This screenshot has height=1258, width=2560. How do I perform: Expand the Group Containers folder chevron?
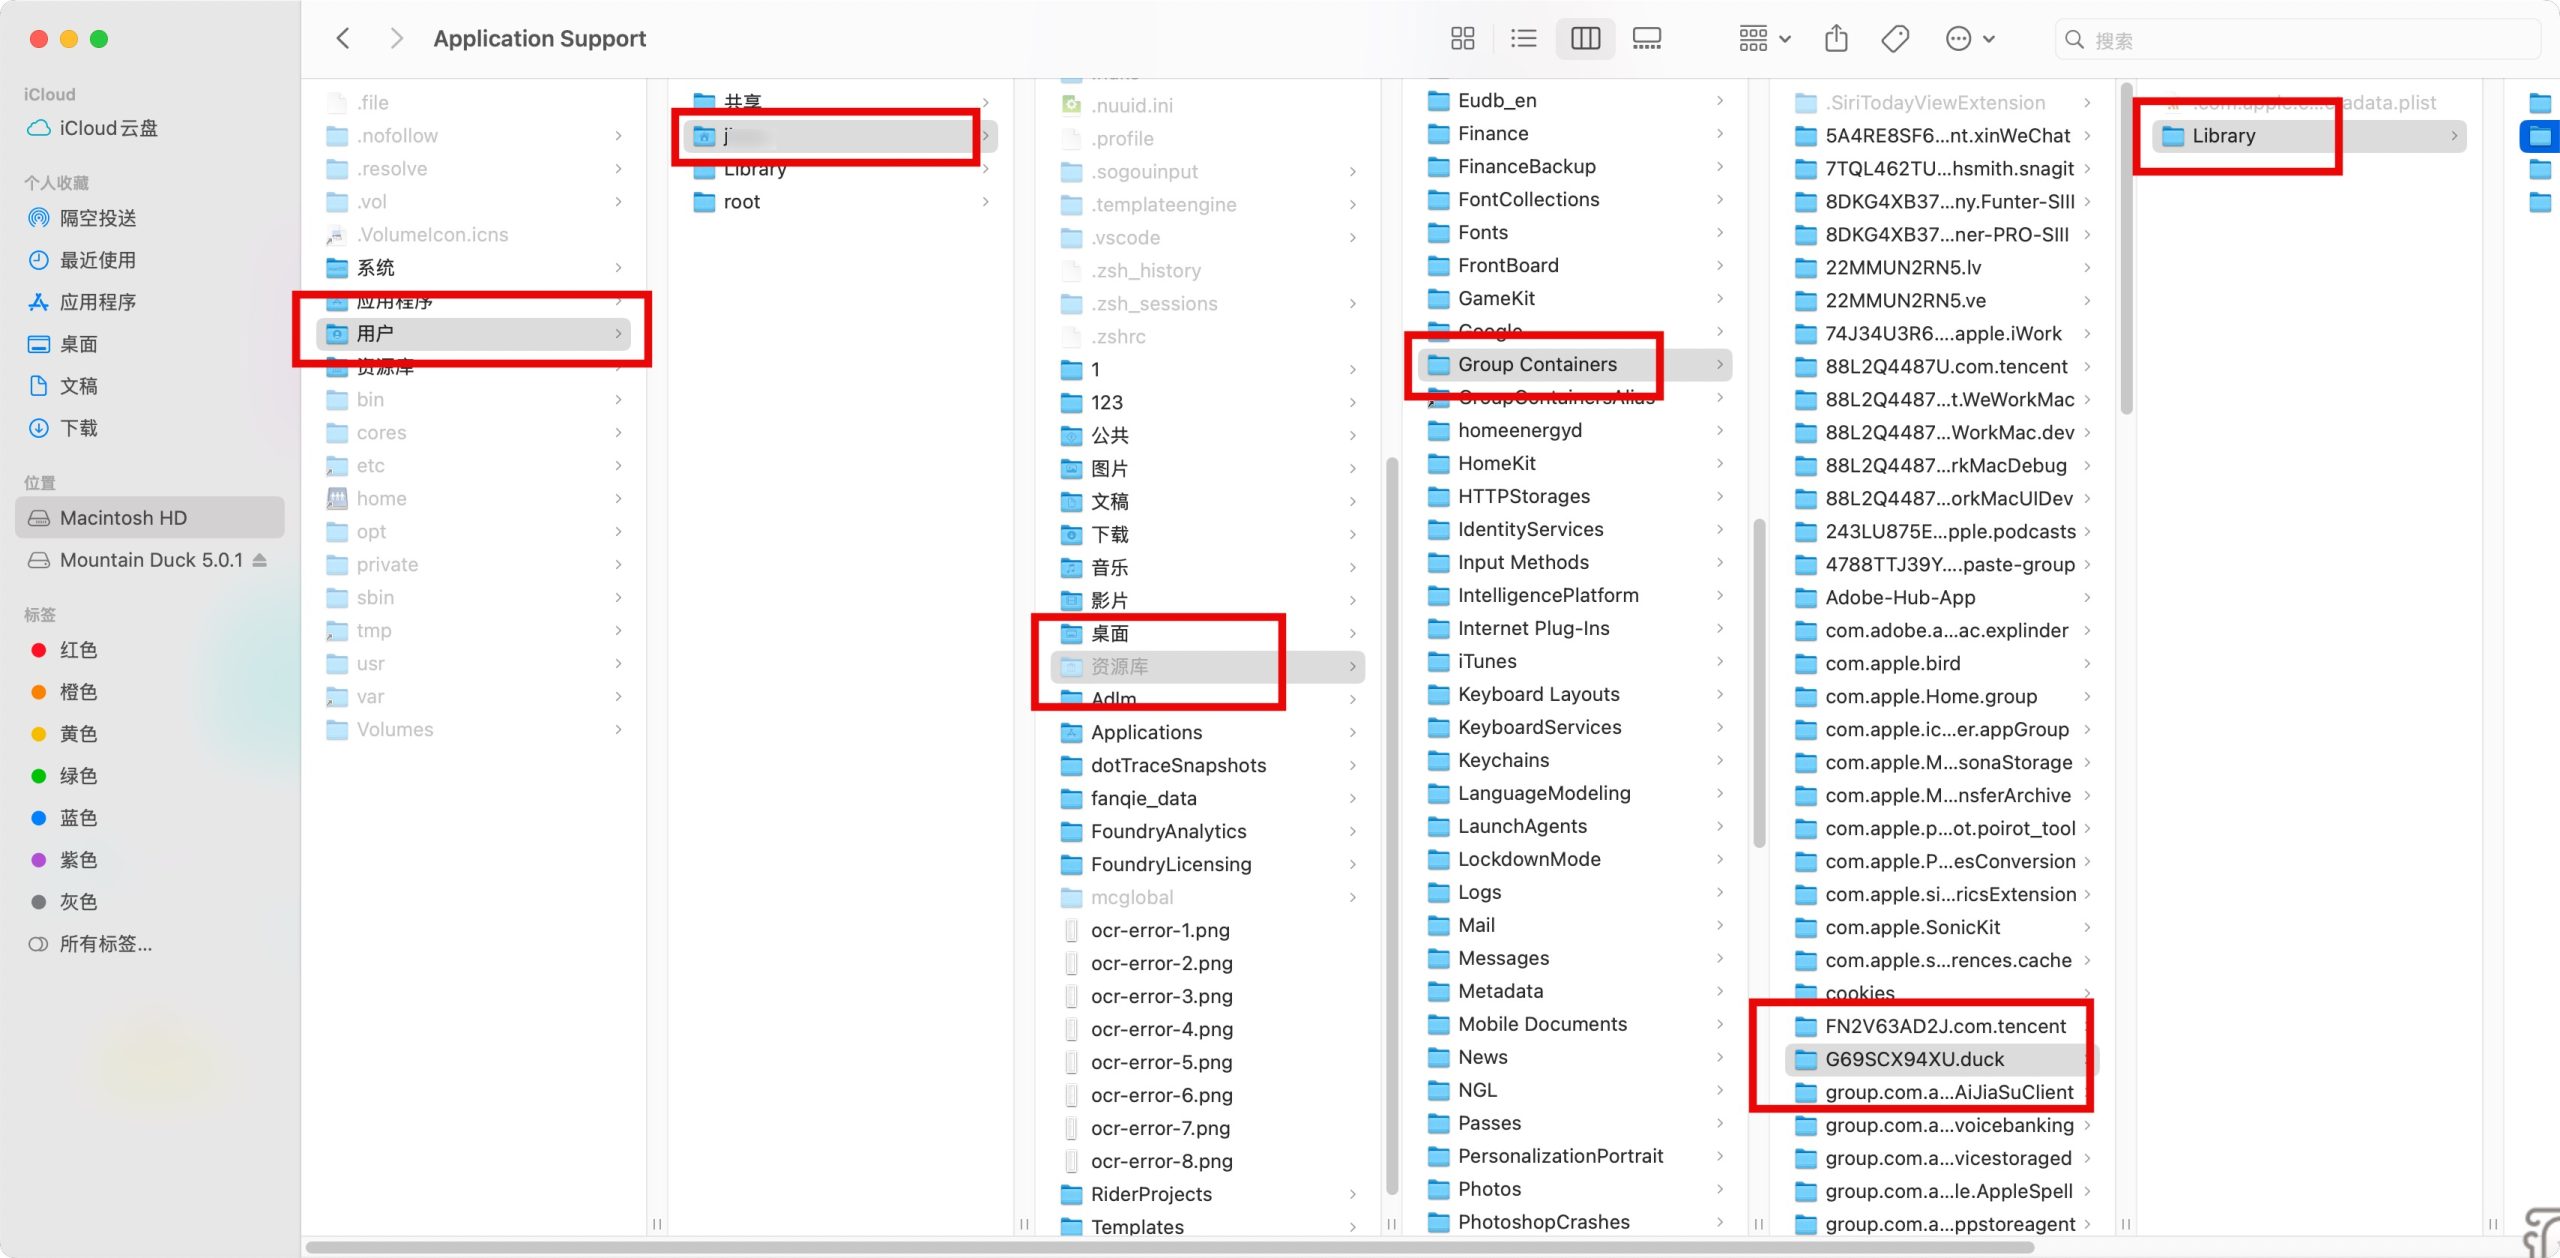click(x=1720, y=365)
